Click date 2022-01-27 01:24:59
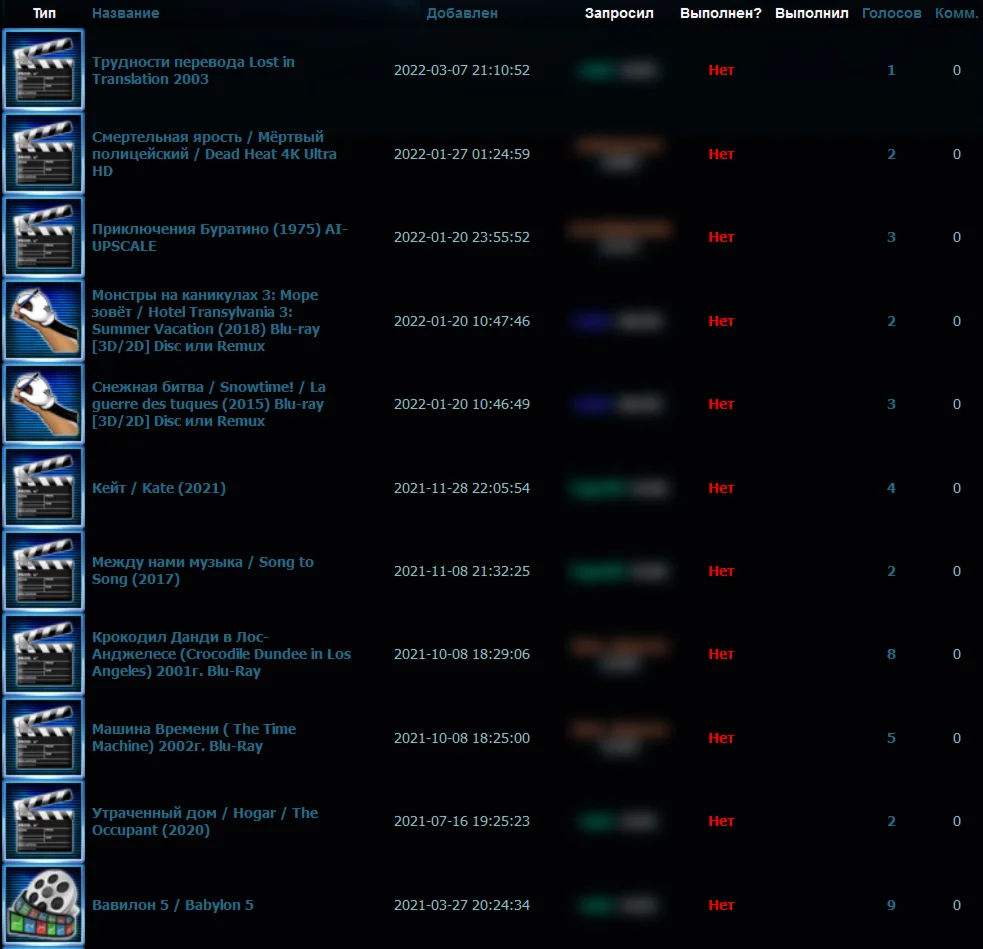983x949 pixels. 461,154
